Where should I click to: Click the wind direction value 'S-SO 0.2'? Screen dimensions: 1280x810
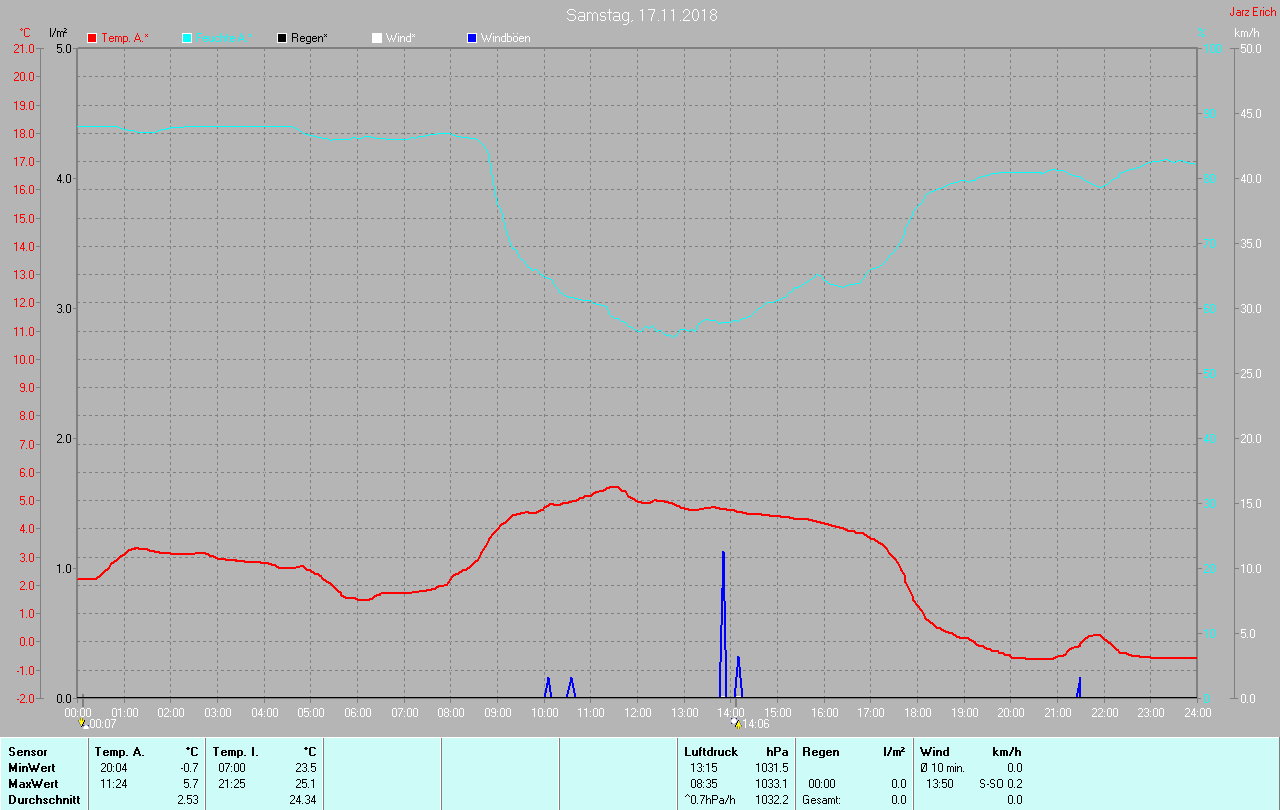[1000, 783]
